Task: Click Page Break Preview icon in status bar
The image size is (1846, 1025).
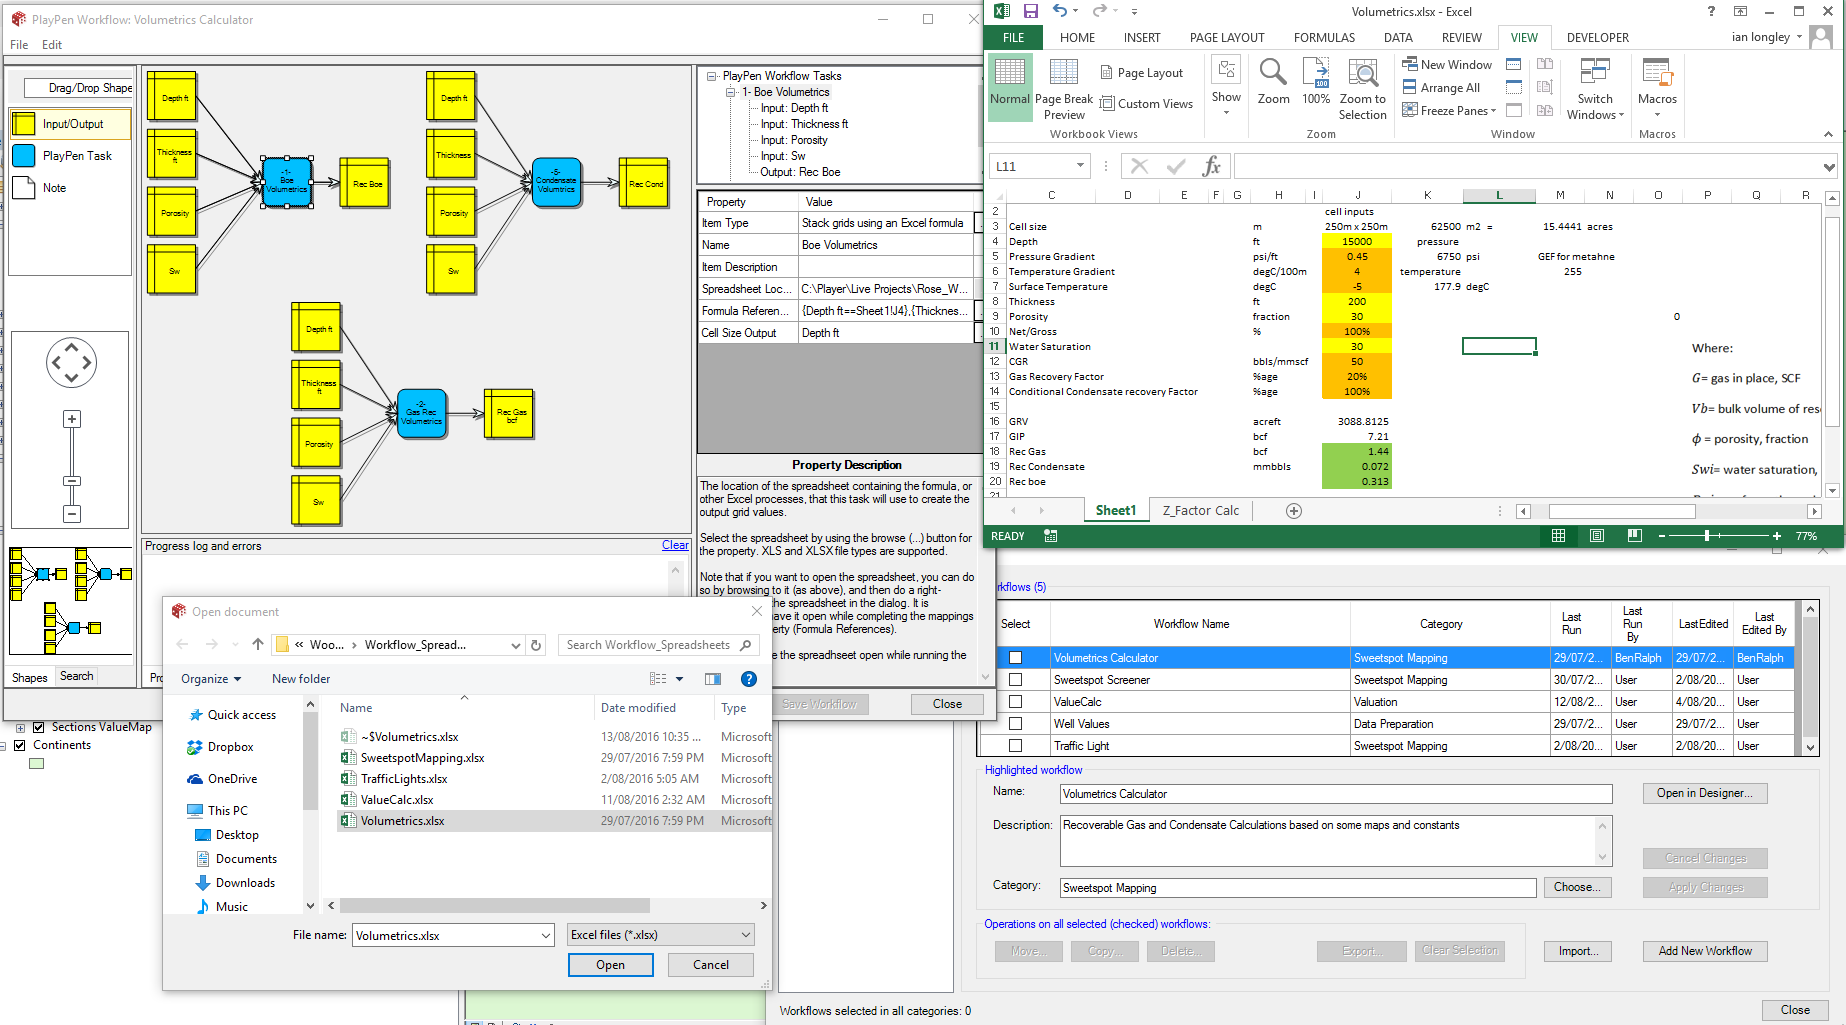Action: pyautogui.click(x=1635, y=536)
